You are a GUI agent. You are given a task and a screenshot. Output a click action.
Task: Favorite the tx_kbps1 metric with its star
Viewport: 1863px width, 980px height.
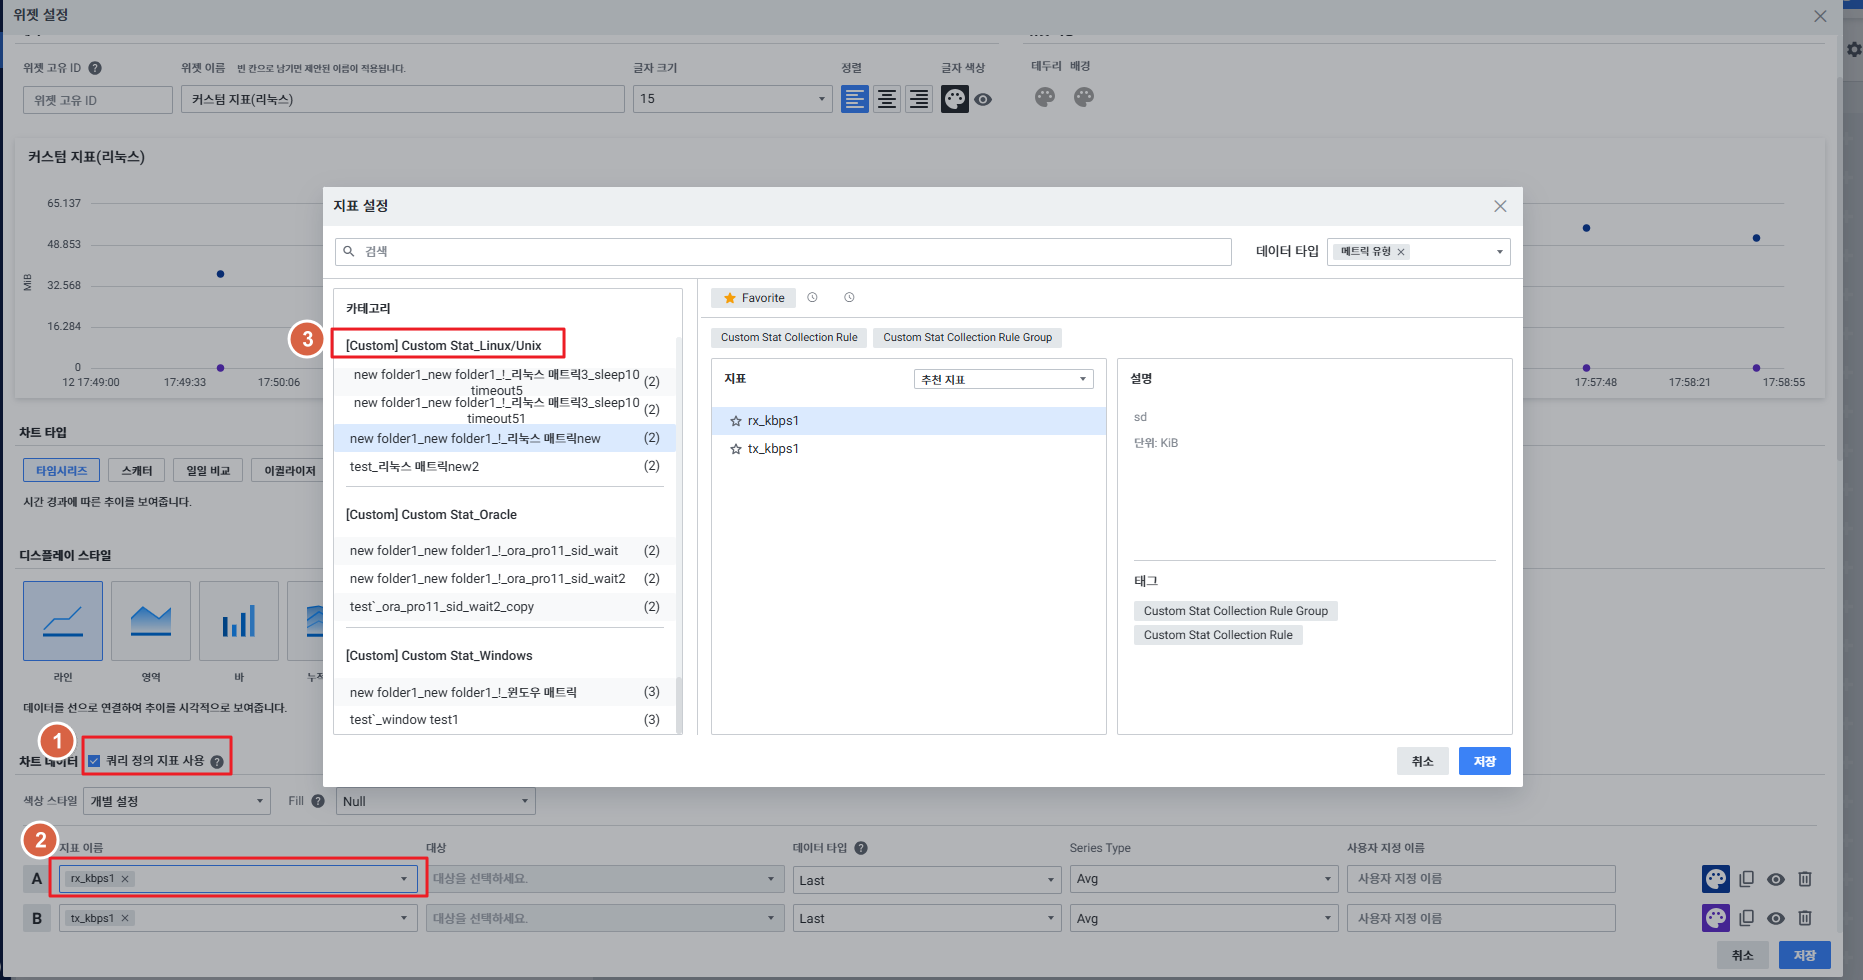tap(736, 449)
